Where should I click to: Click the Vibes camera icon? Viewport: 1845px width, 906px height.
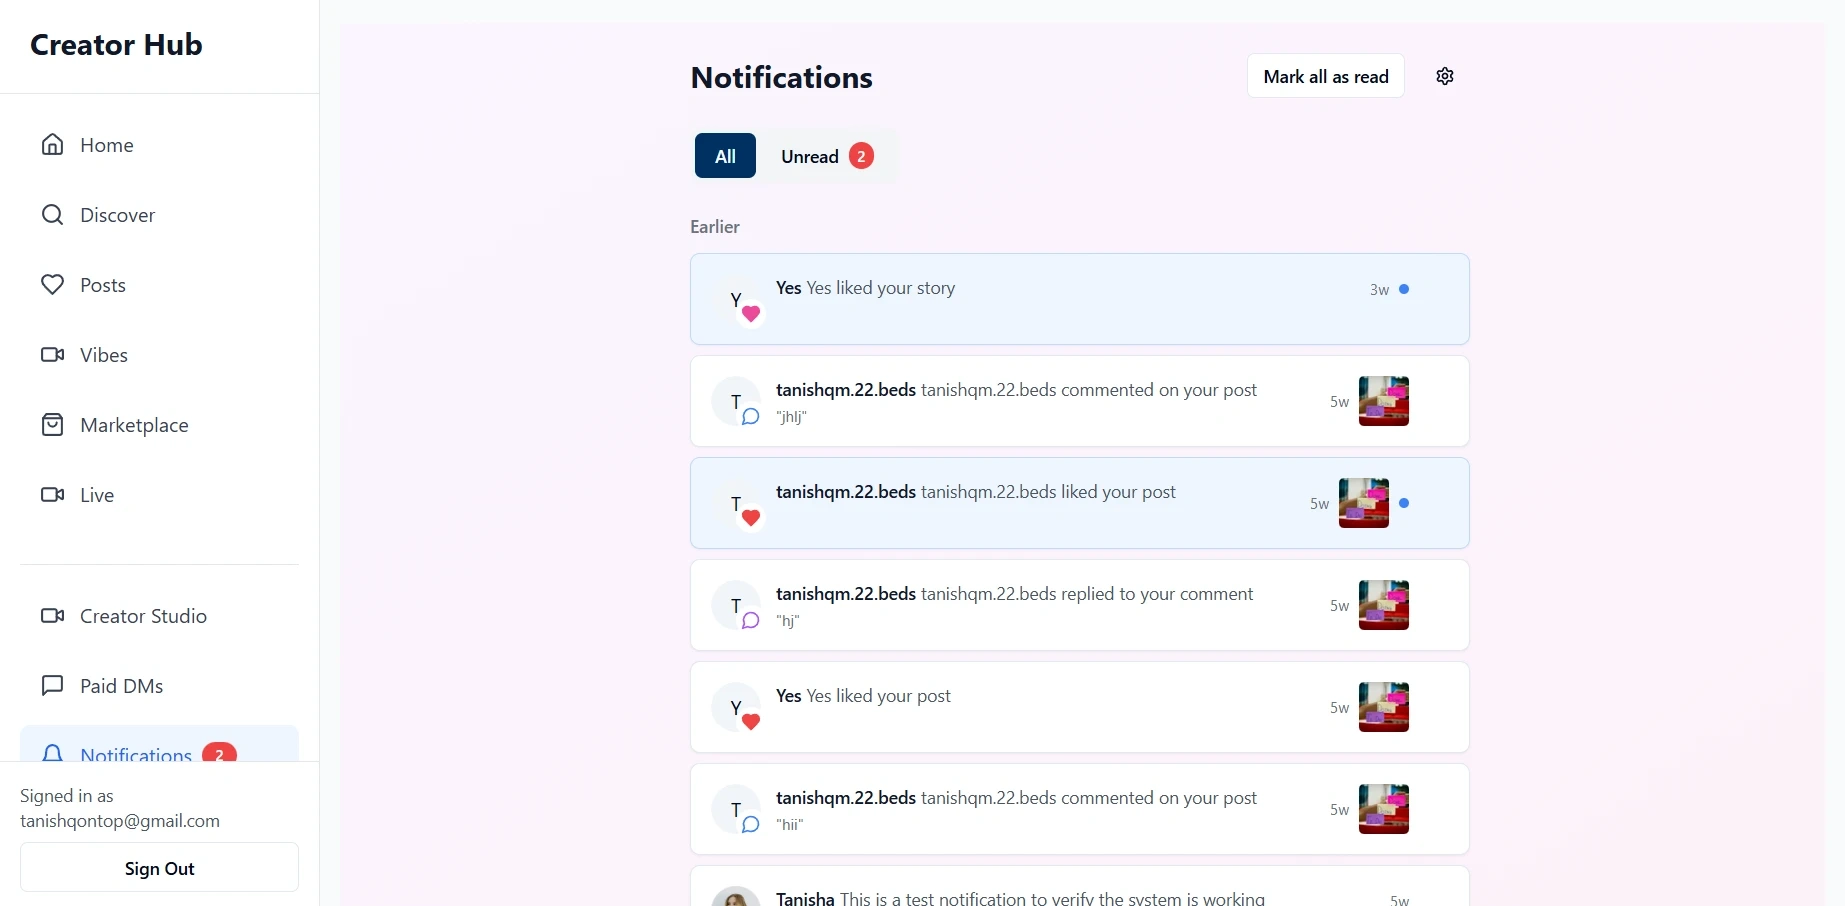click(52, 355)
